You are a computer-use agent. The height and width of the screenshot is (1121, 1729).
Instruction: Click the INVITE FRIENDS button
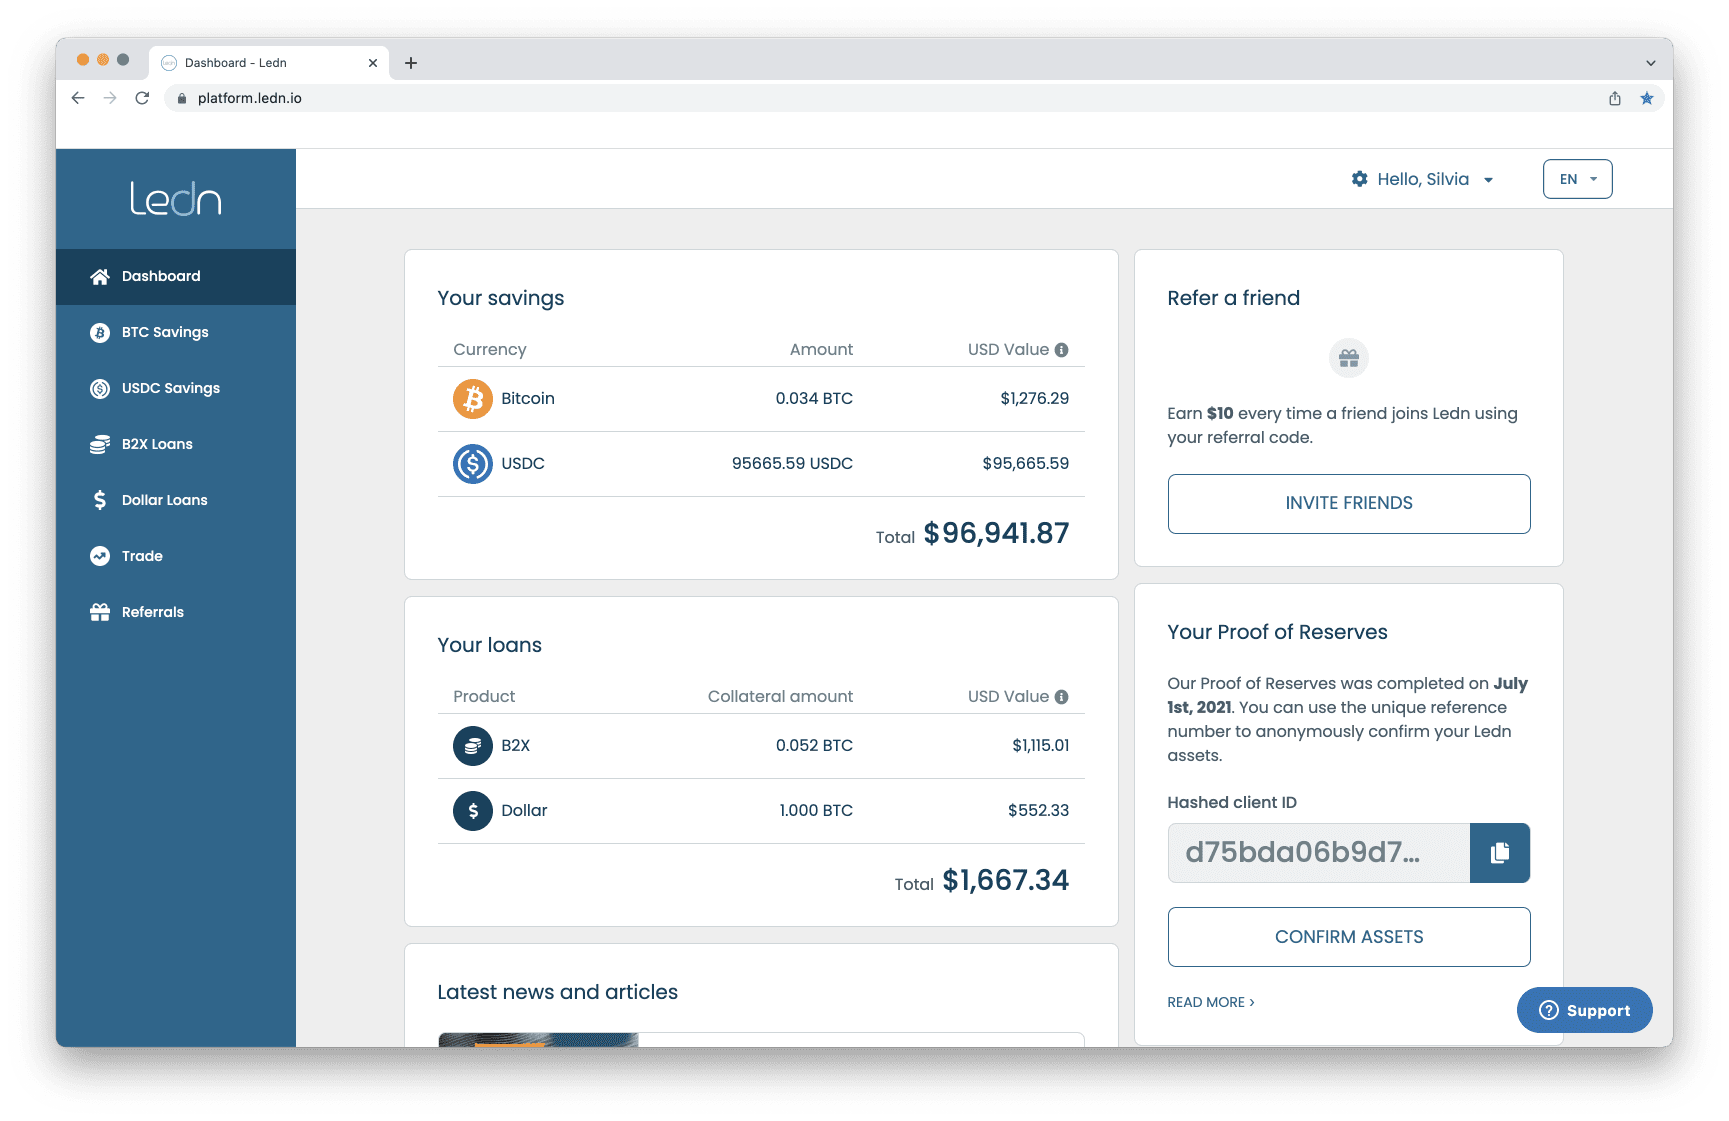point(1349,504)
